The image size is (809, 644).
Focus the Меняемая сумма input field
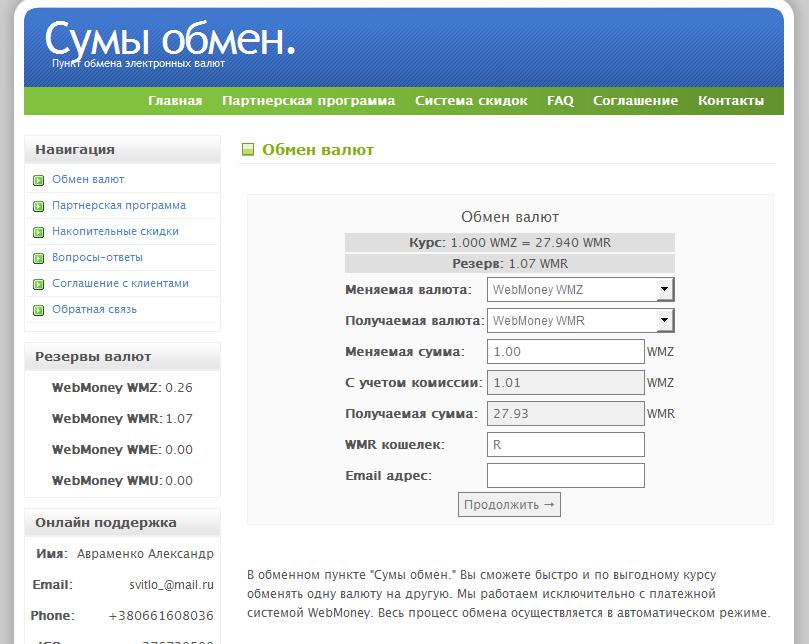tap(565, 351)
